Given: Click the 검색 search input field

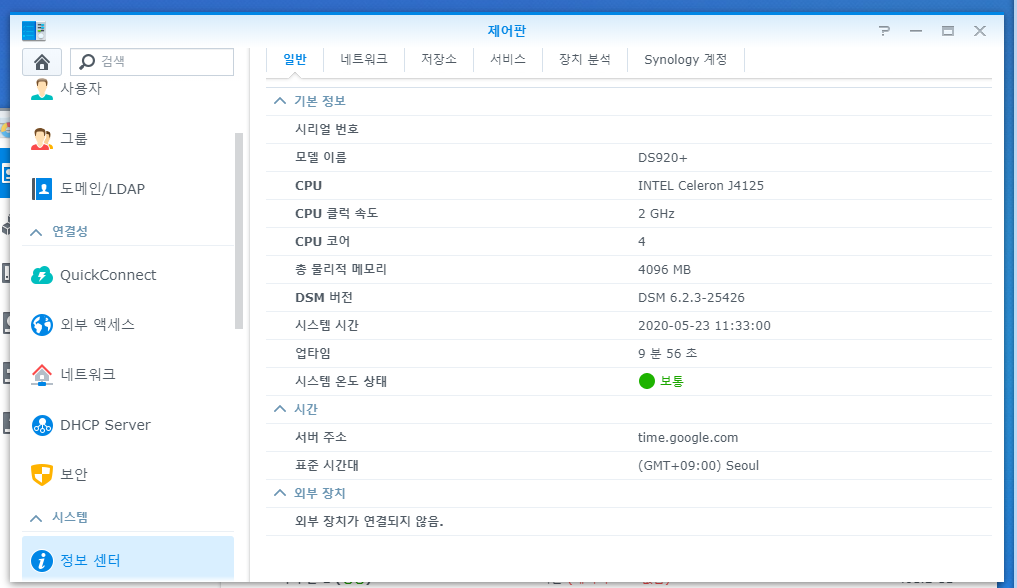Looking at the screenshot, I should coord(152,62).
